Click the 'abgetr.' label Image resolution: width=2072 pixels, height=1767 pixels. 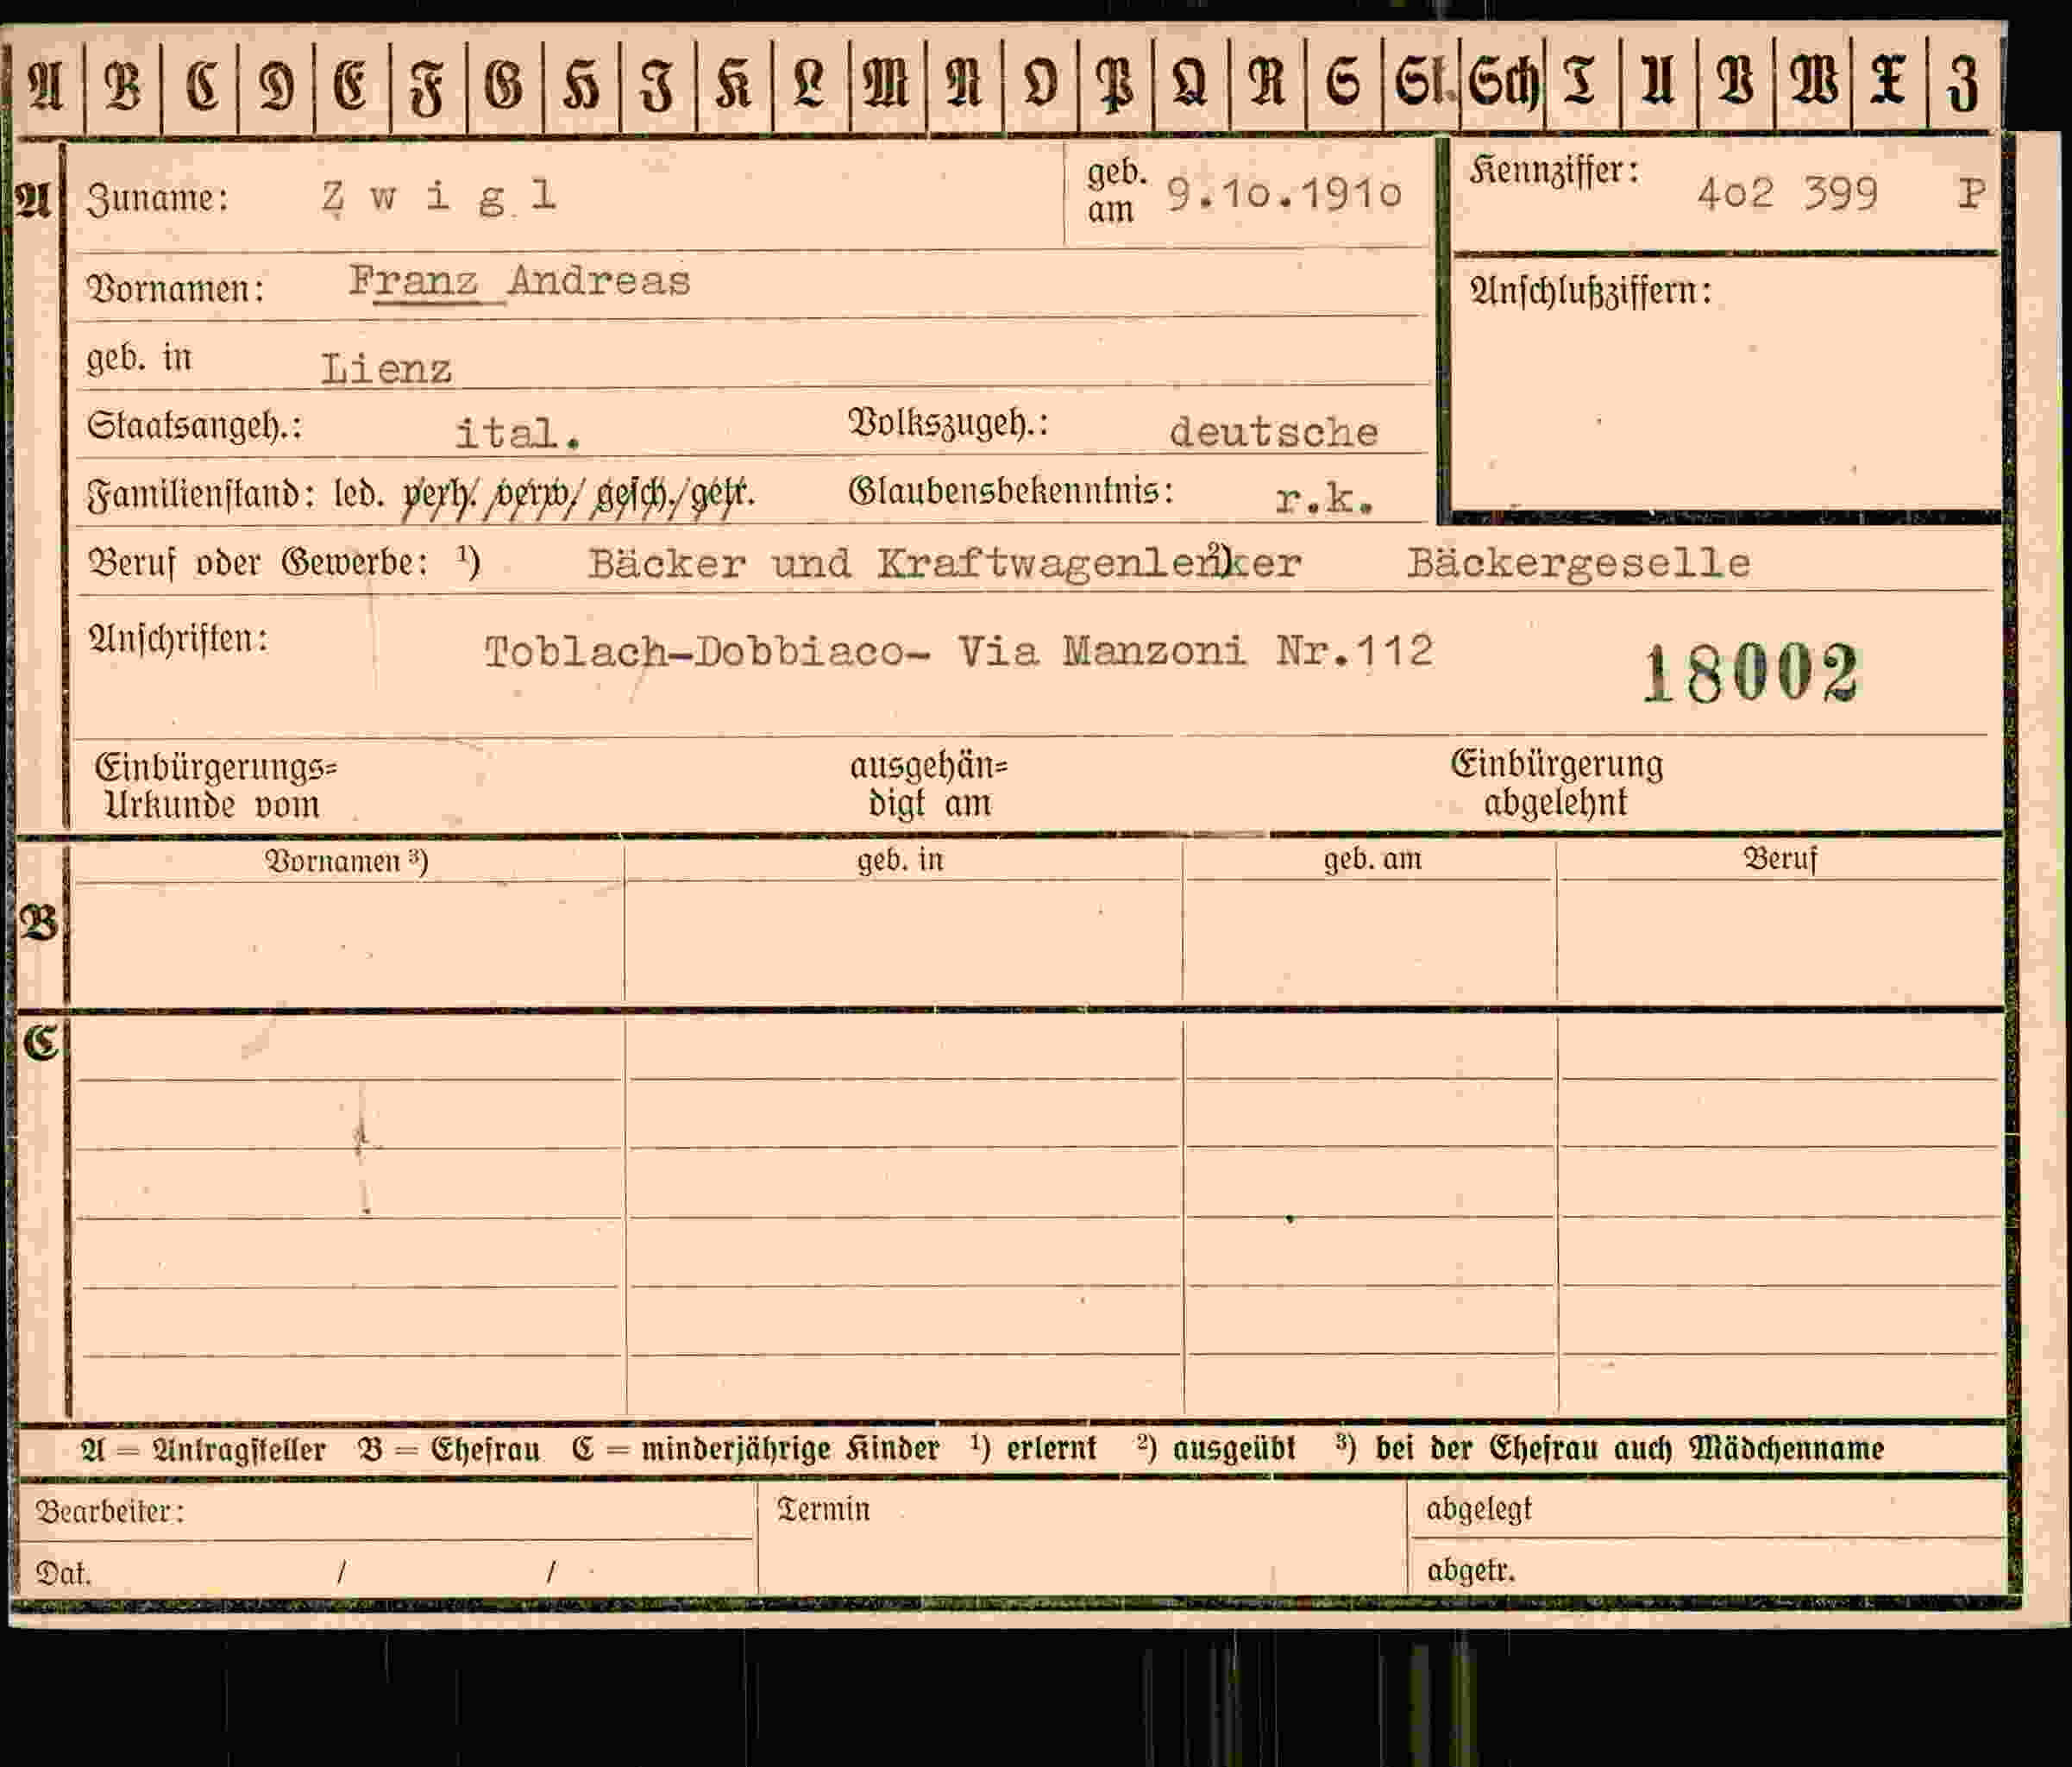[1470, 1571]
